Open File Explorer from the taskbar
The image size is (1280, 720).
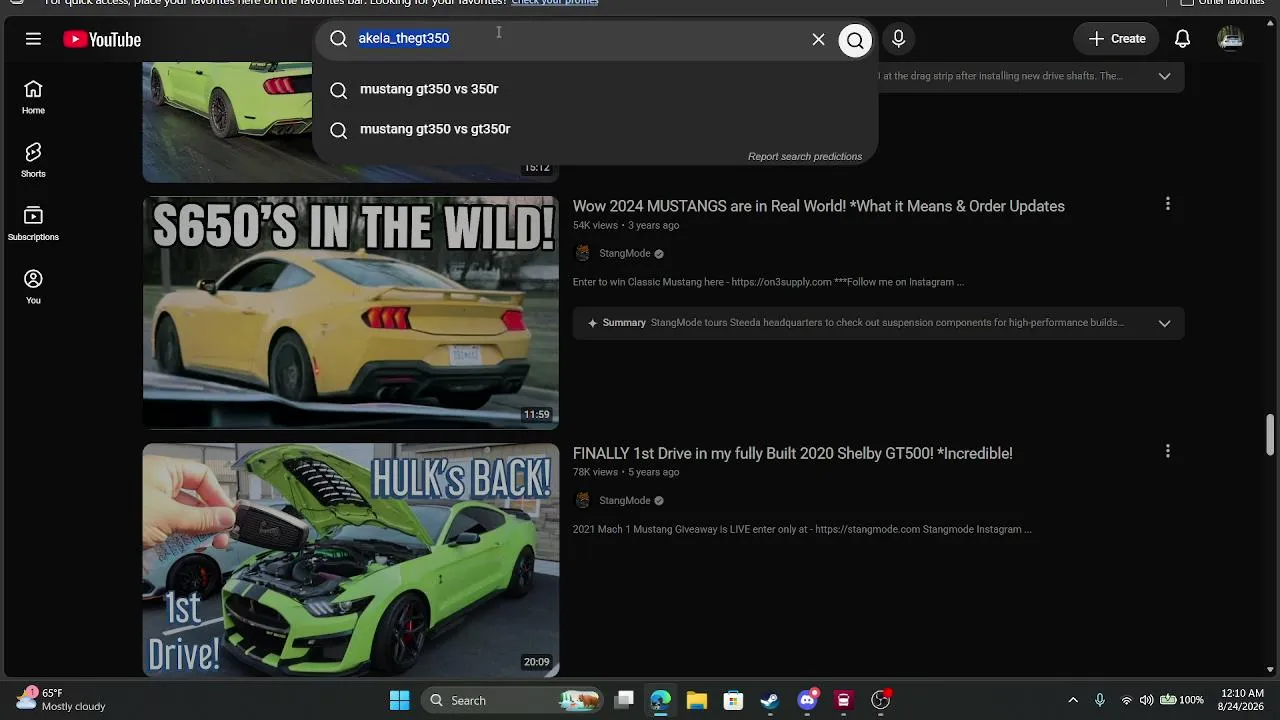697,700
